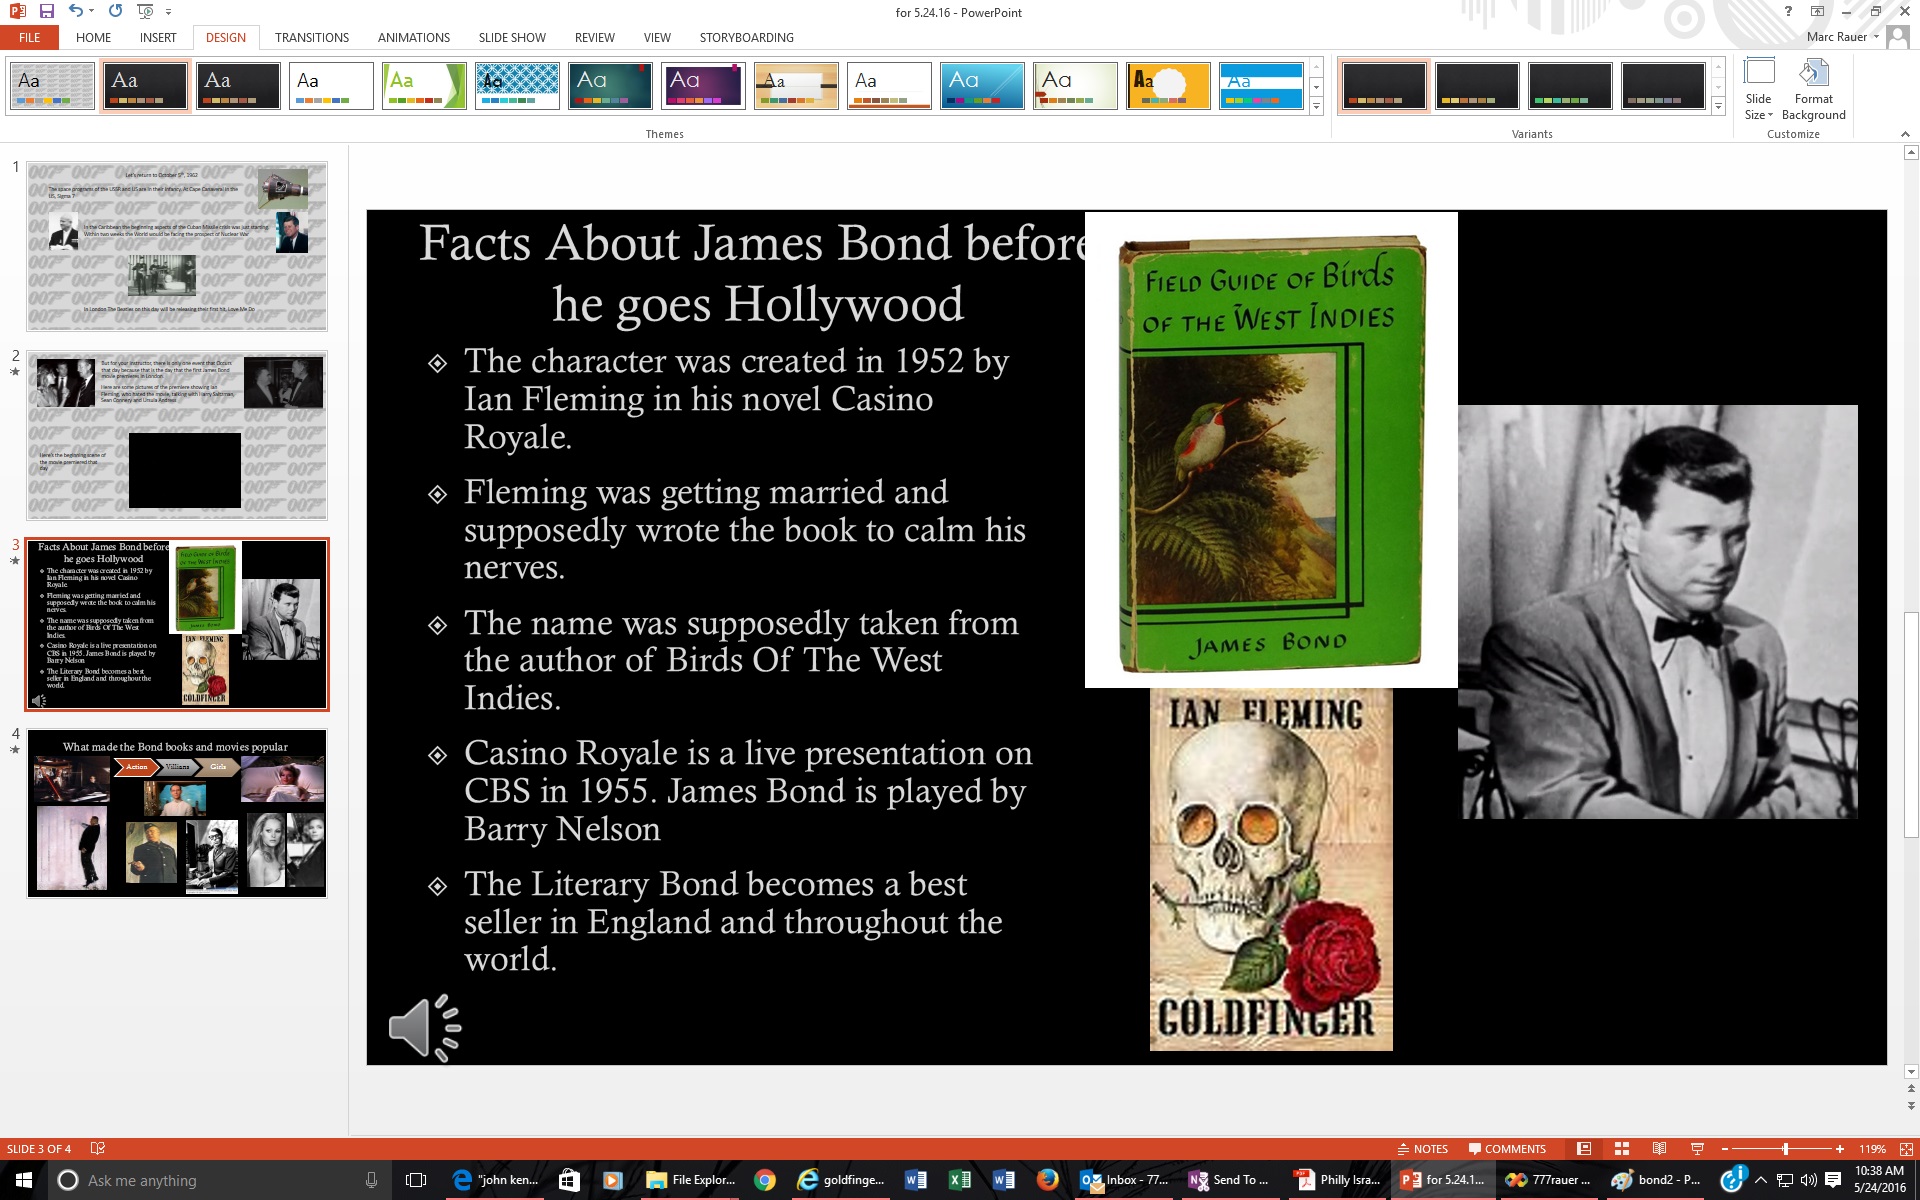Screen dimensions: 1920x1200
Task: Apply the purple Ion Boardroom theme
Action: 703,86
